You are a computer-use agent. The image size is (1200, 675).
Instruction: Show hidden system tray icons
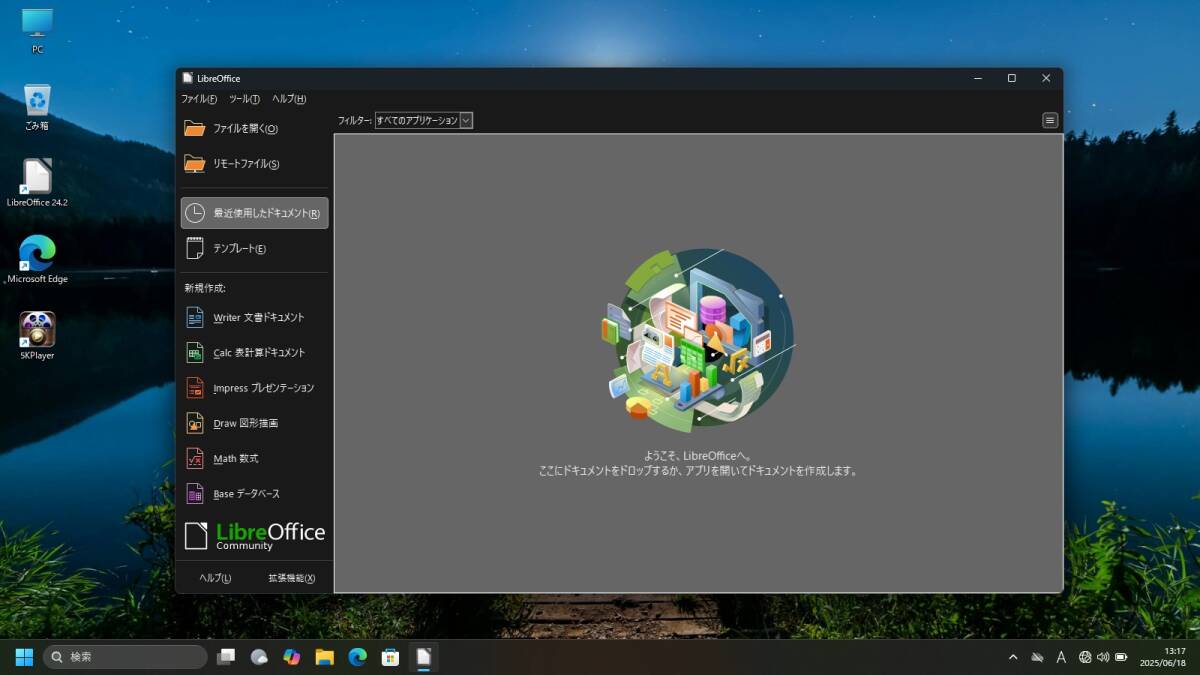pyautogui.click(x=1013, y=657)
